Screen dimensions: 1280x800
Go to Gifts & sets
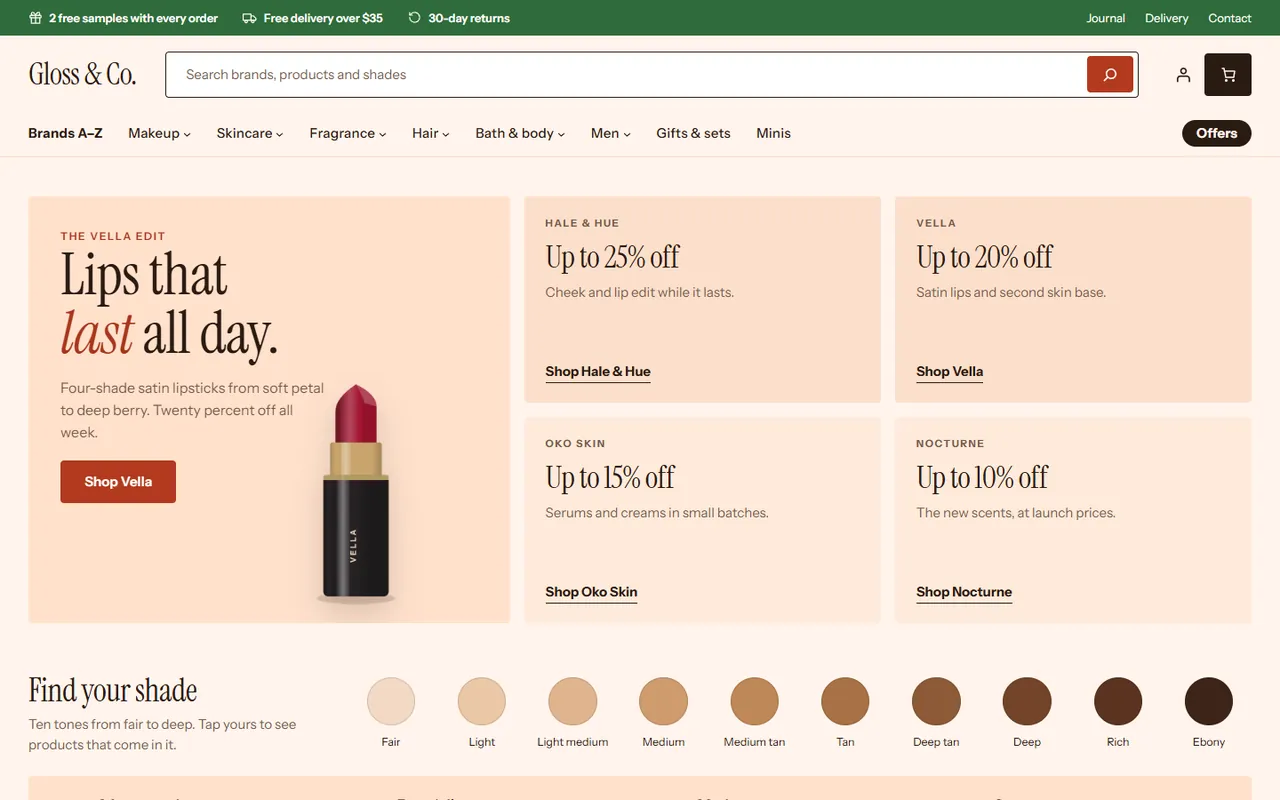(693, 133)
